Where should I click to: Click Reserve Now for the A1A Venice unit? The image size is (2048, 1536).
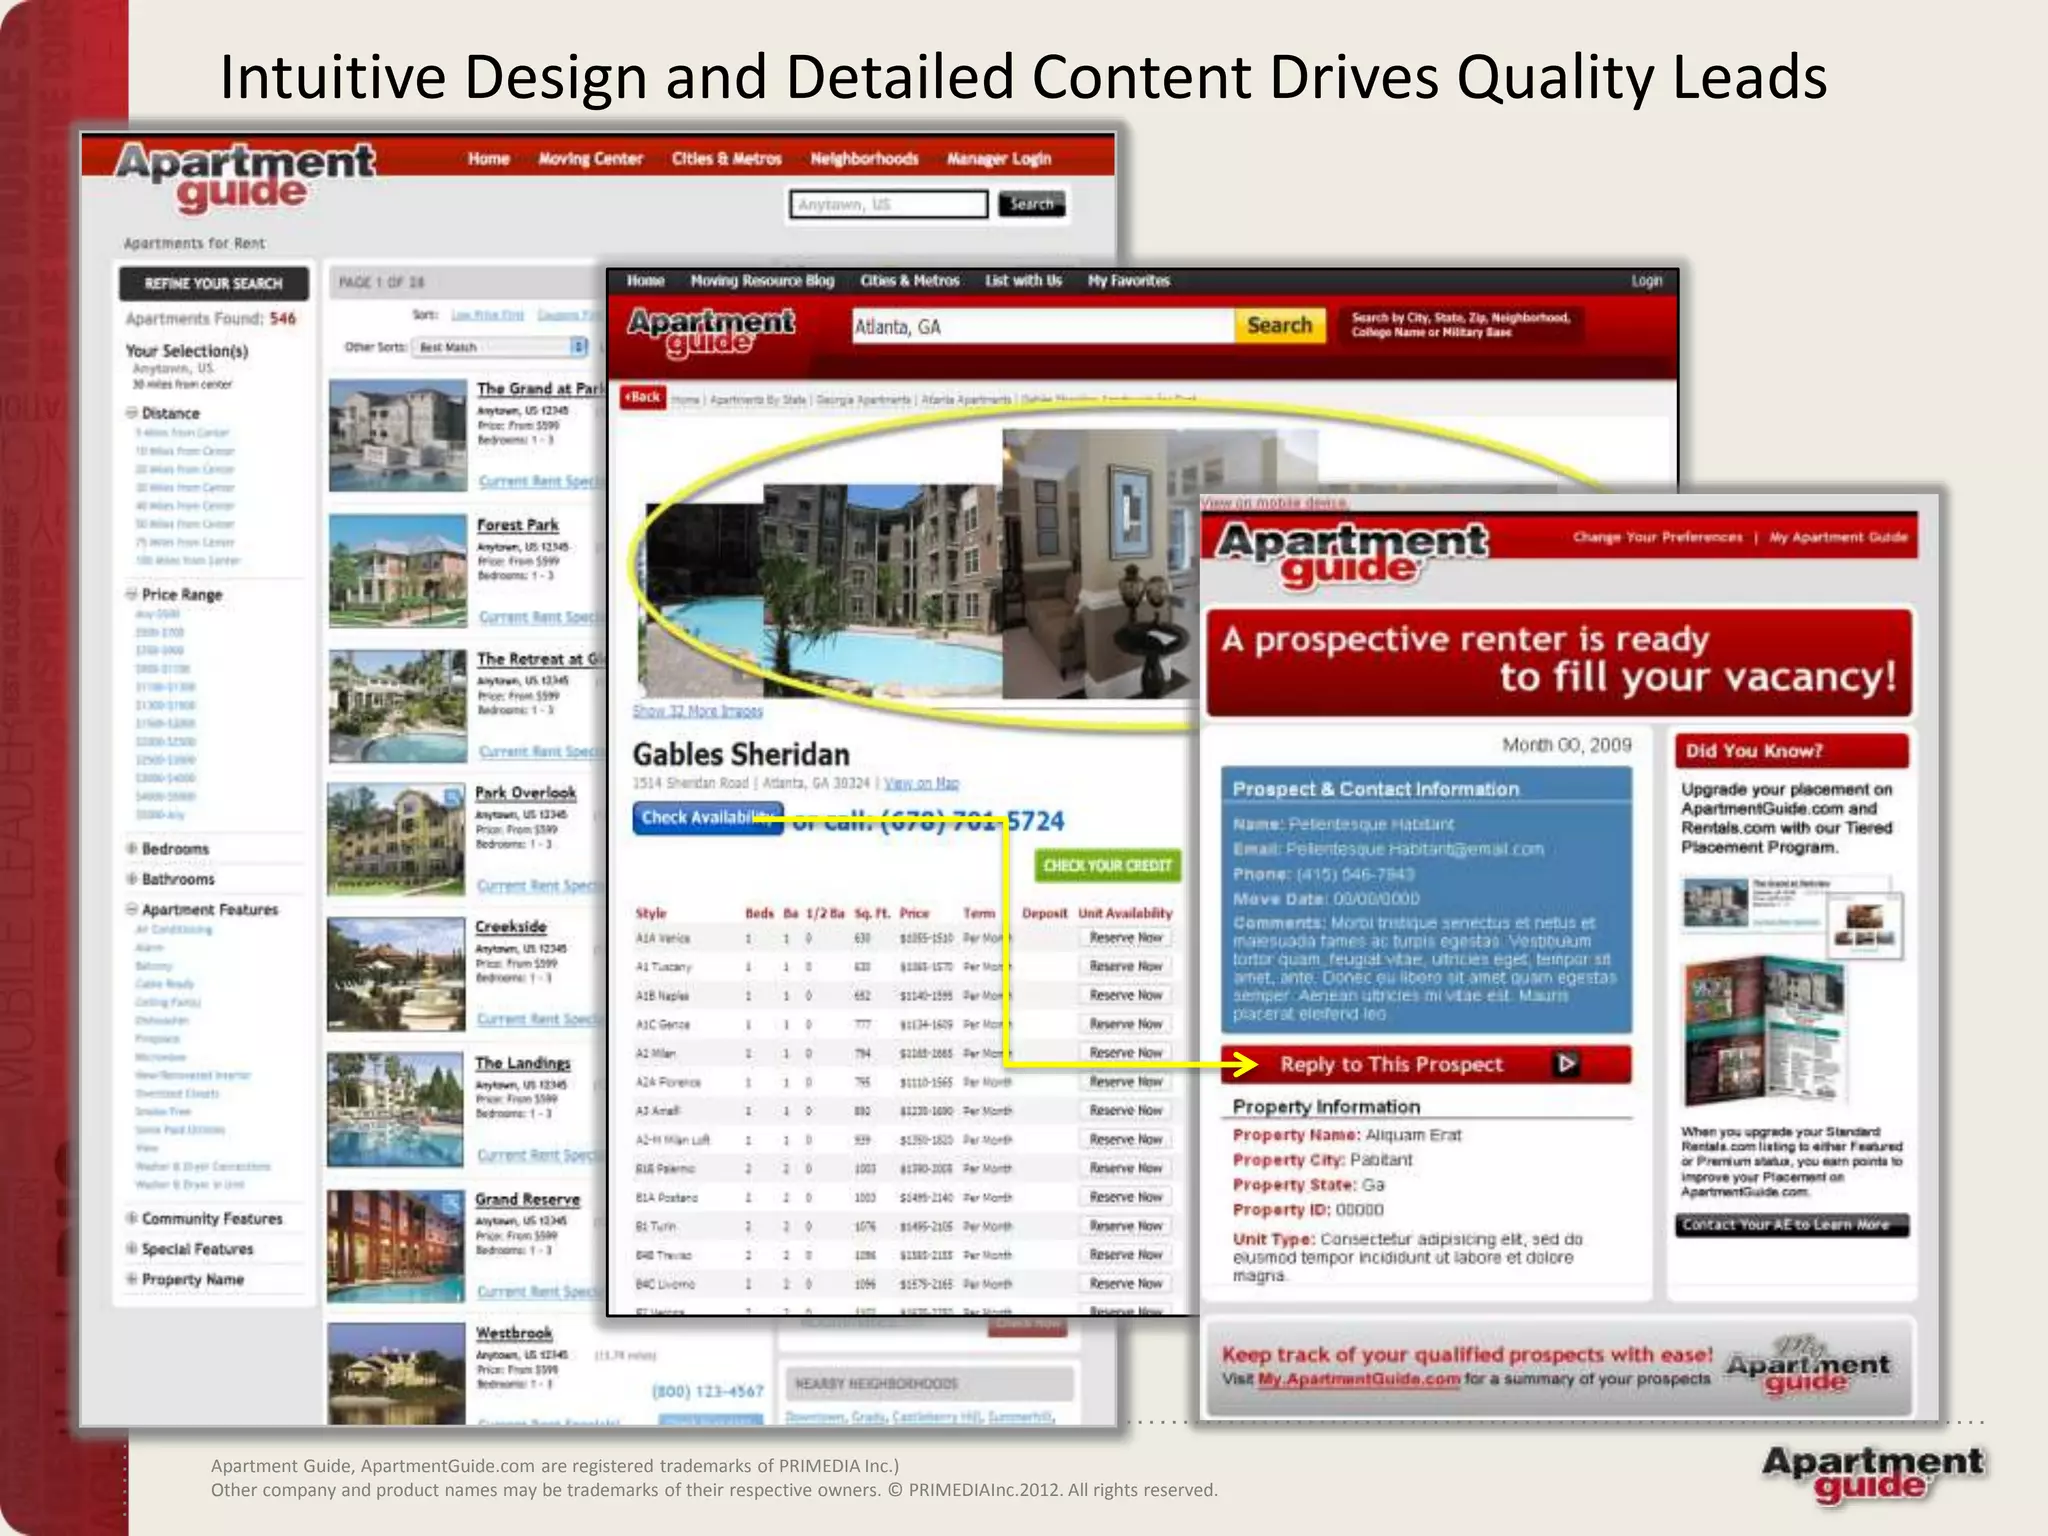(x=1126, y=938)
